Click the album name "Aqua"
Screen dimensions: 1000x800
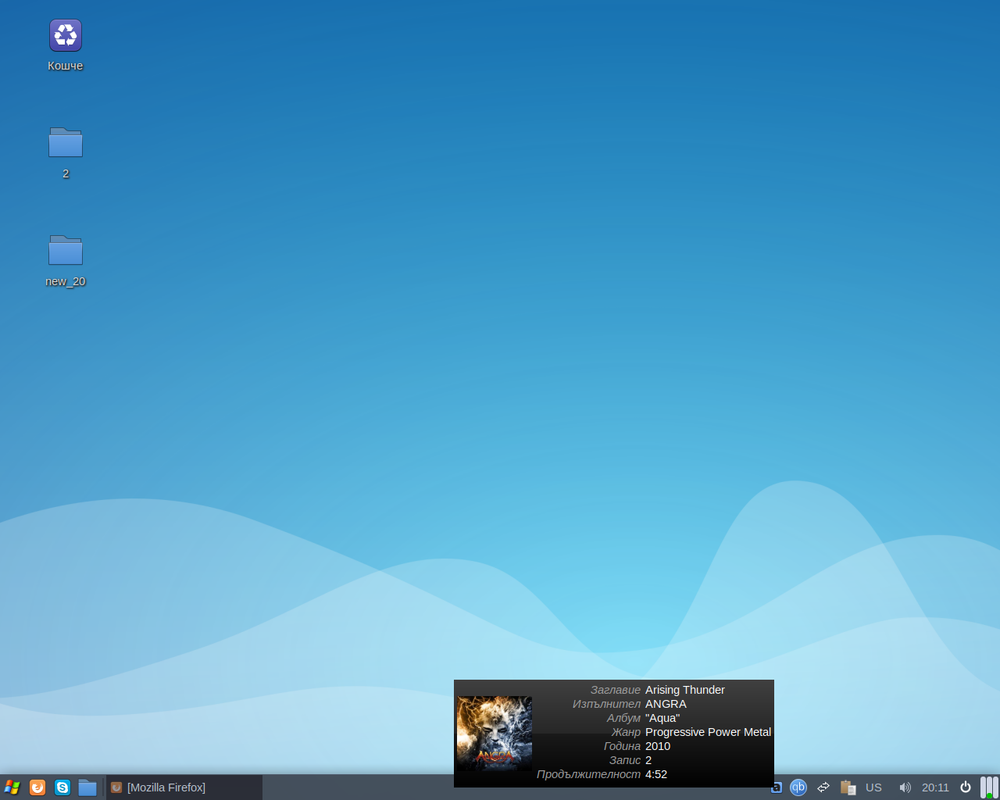click(663, 718)
